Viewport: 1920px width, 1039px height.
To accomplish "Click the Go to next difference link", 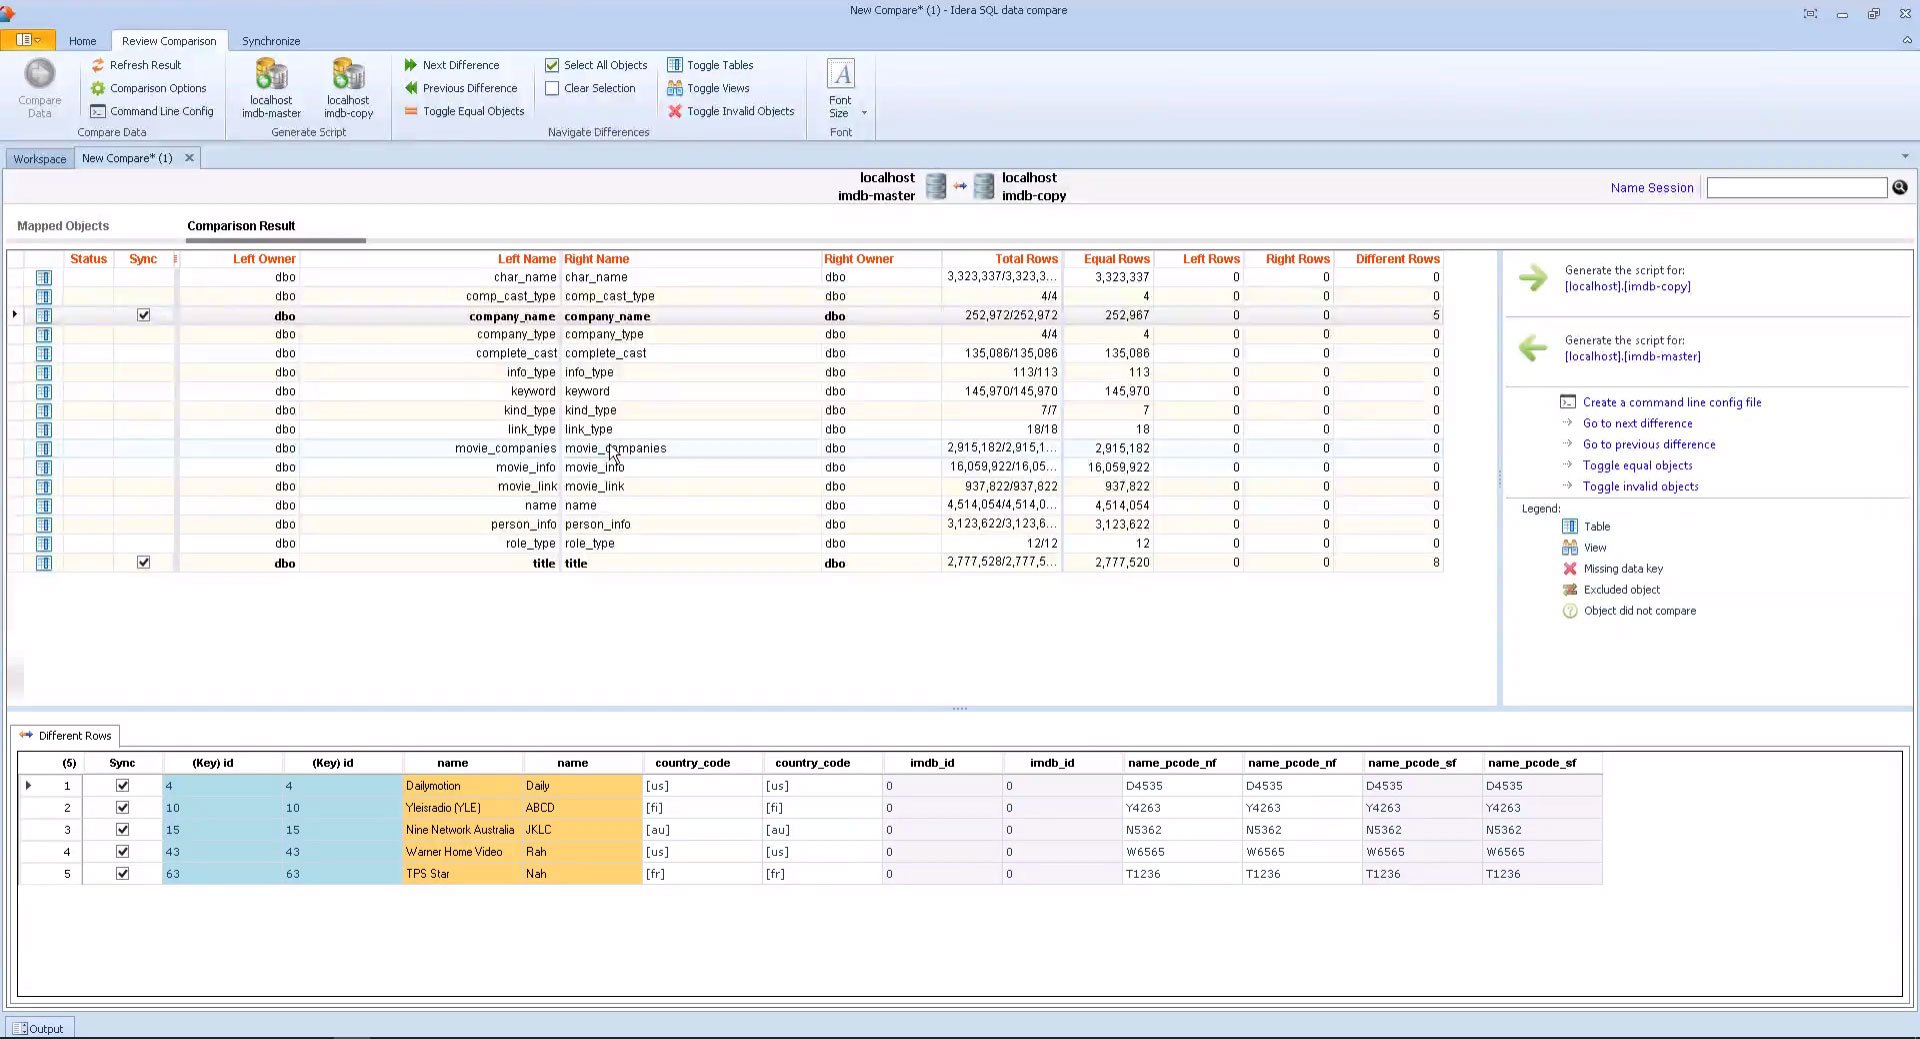I will coord(1637,423).
